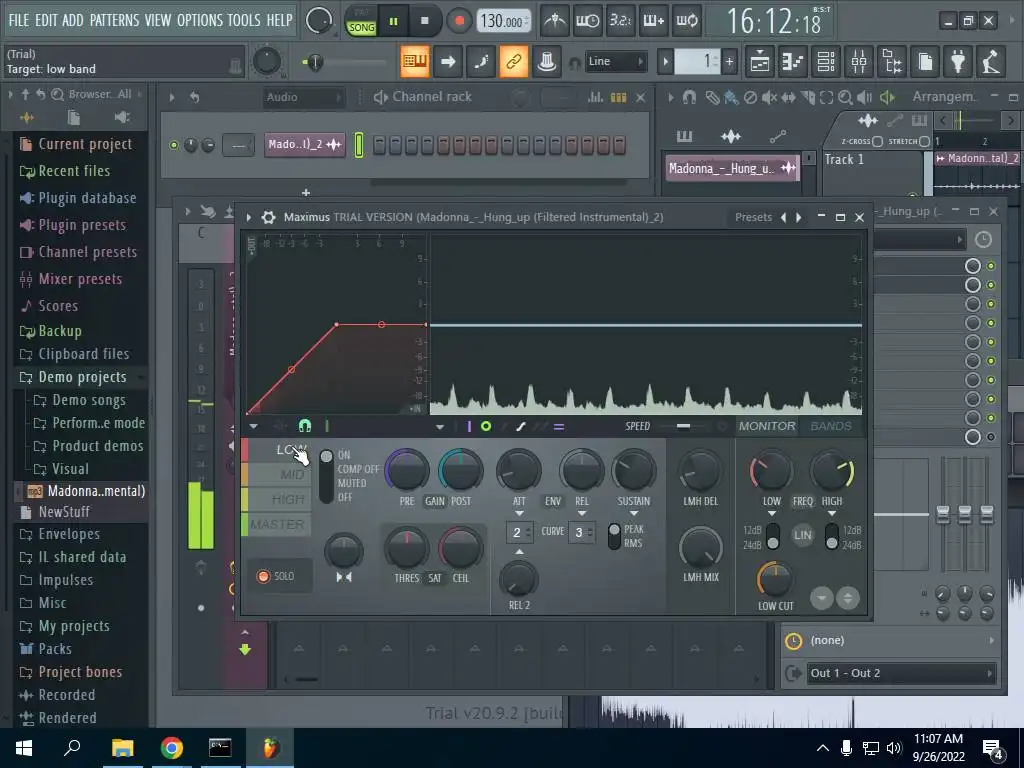Toggle the link/multilink controllers icon
This screenshot has width=1024, height=768.
click(514, 61)
